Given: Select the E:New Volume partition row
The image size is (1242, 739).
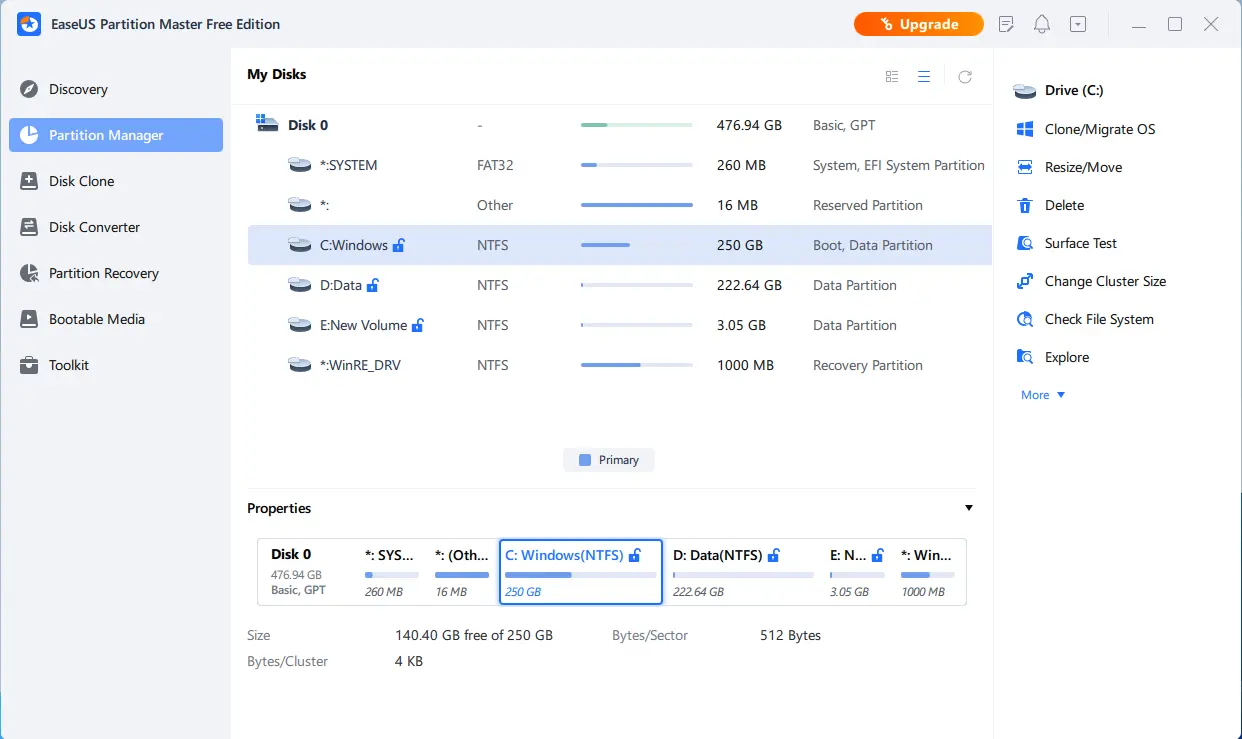Looking at the screenshot, I should click(x=619, y=325).
